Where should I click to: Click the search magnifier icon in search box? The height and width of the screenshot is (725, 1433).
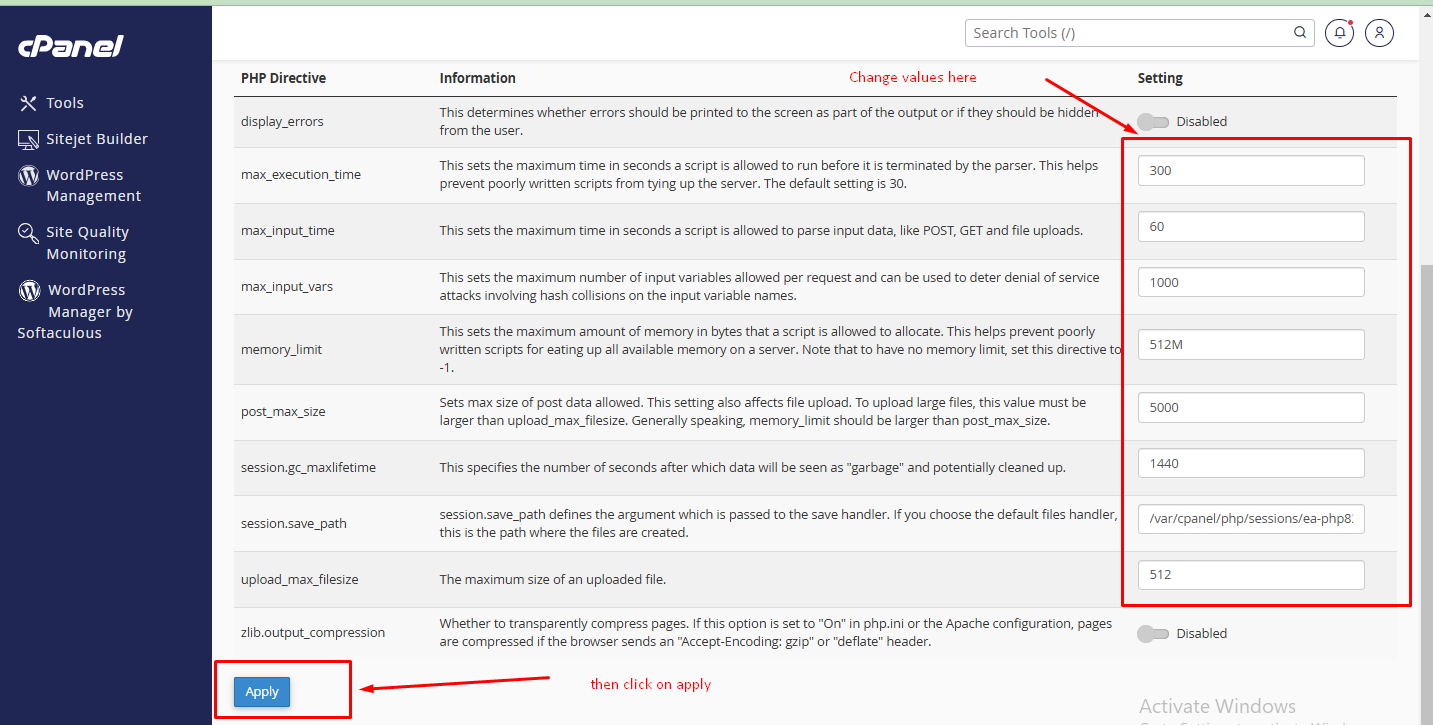click(1300, 33)
